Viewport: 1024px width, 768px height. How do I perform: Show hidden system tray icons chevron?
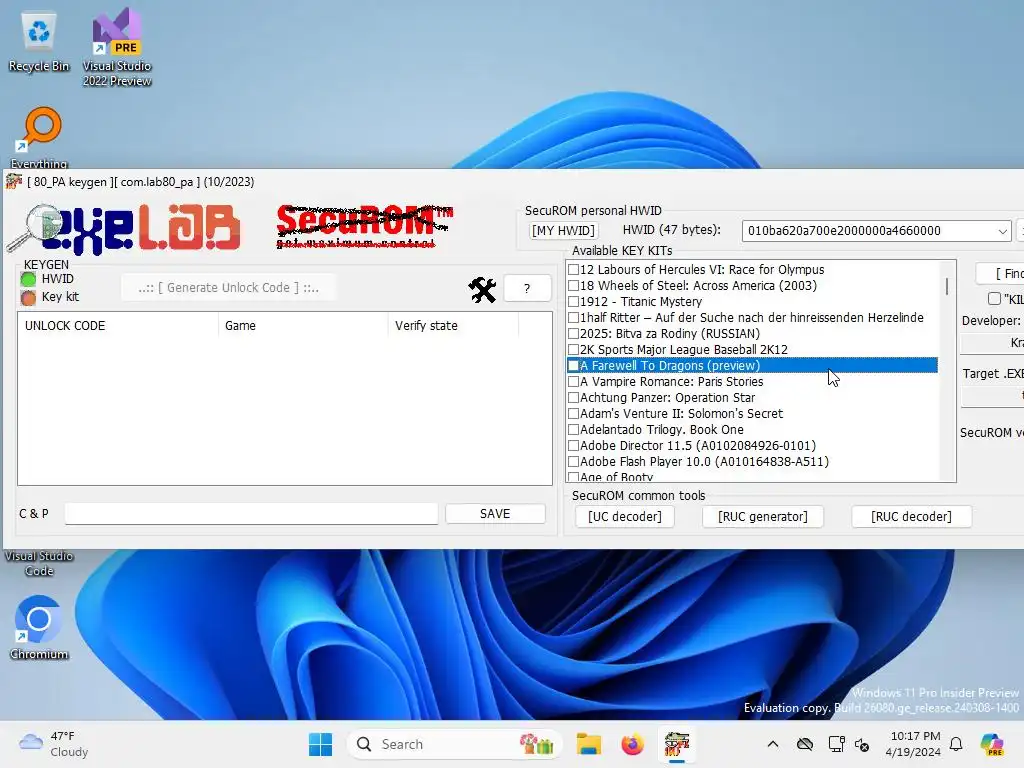(x=773, y=744)
